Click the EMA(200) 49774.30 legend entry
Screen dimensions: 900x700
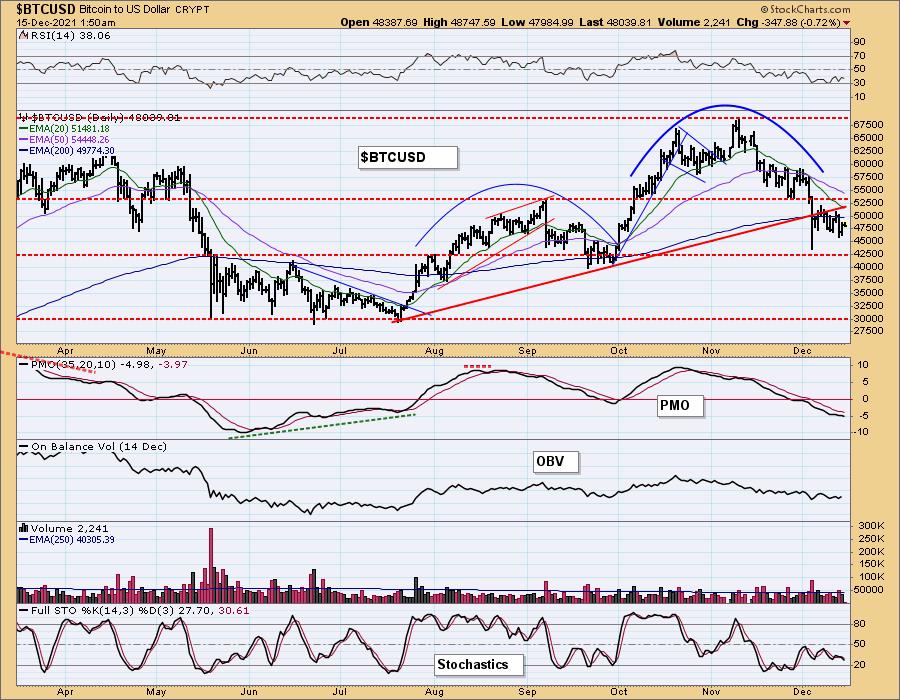pyautogui.click(x=72, y=150)
